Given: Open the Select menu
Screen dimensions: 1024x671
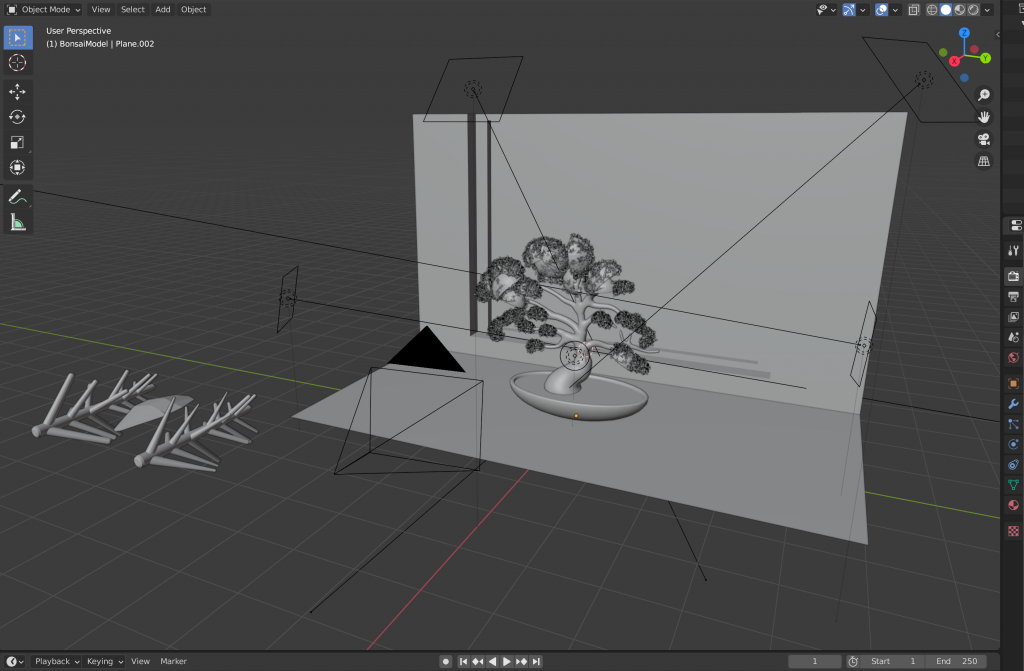Looking at the screenshot, I should click(x=133, y=10).
